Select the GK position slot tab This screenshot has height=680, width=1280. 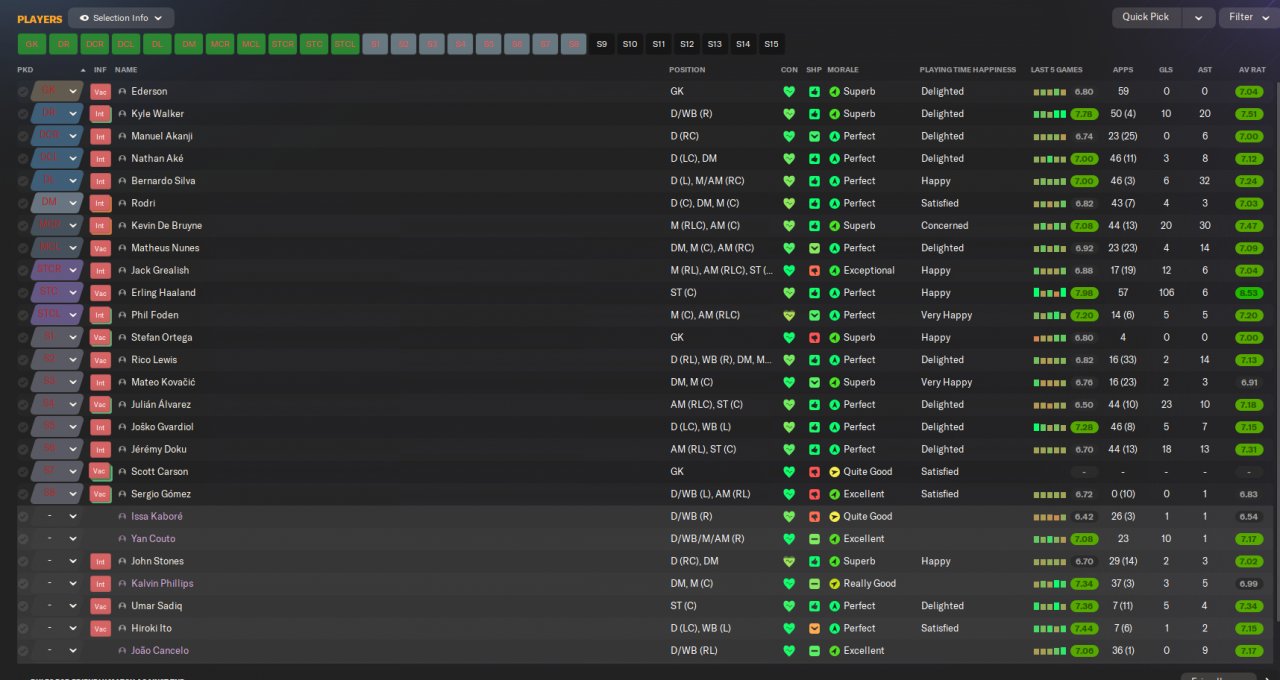(32, 44)
